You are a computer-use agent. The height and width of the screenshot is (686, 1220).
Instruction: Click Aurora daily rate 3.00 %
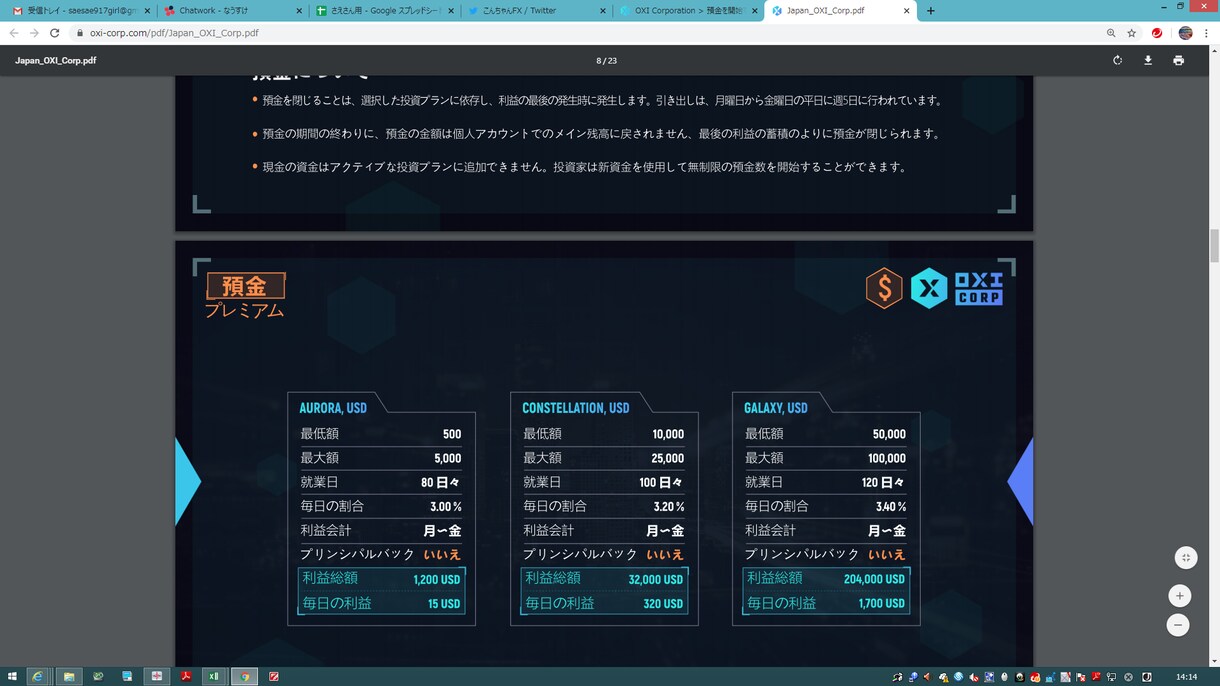coord(445,507)
